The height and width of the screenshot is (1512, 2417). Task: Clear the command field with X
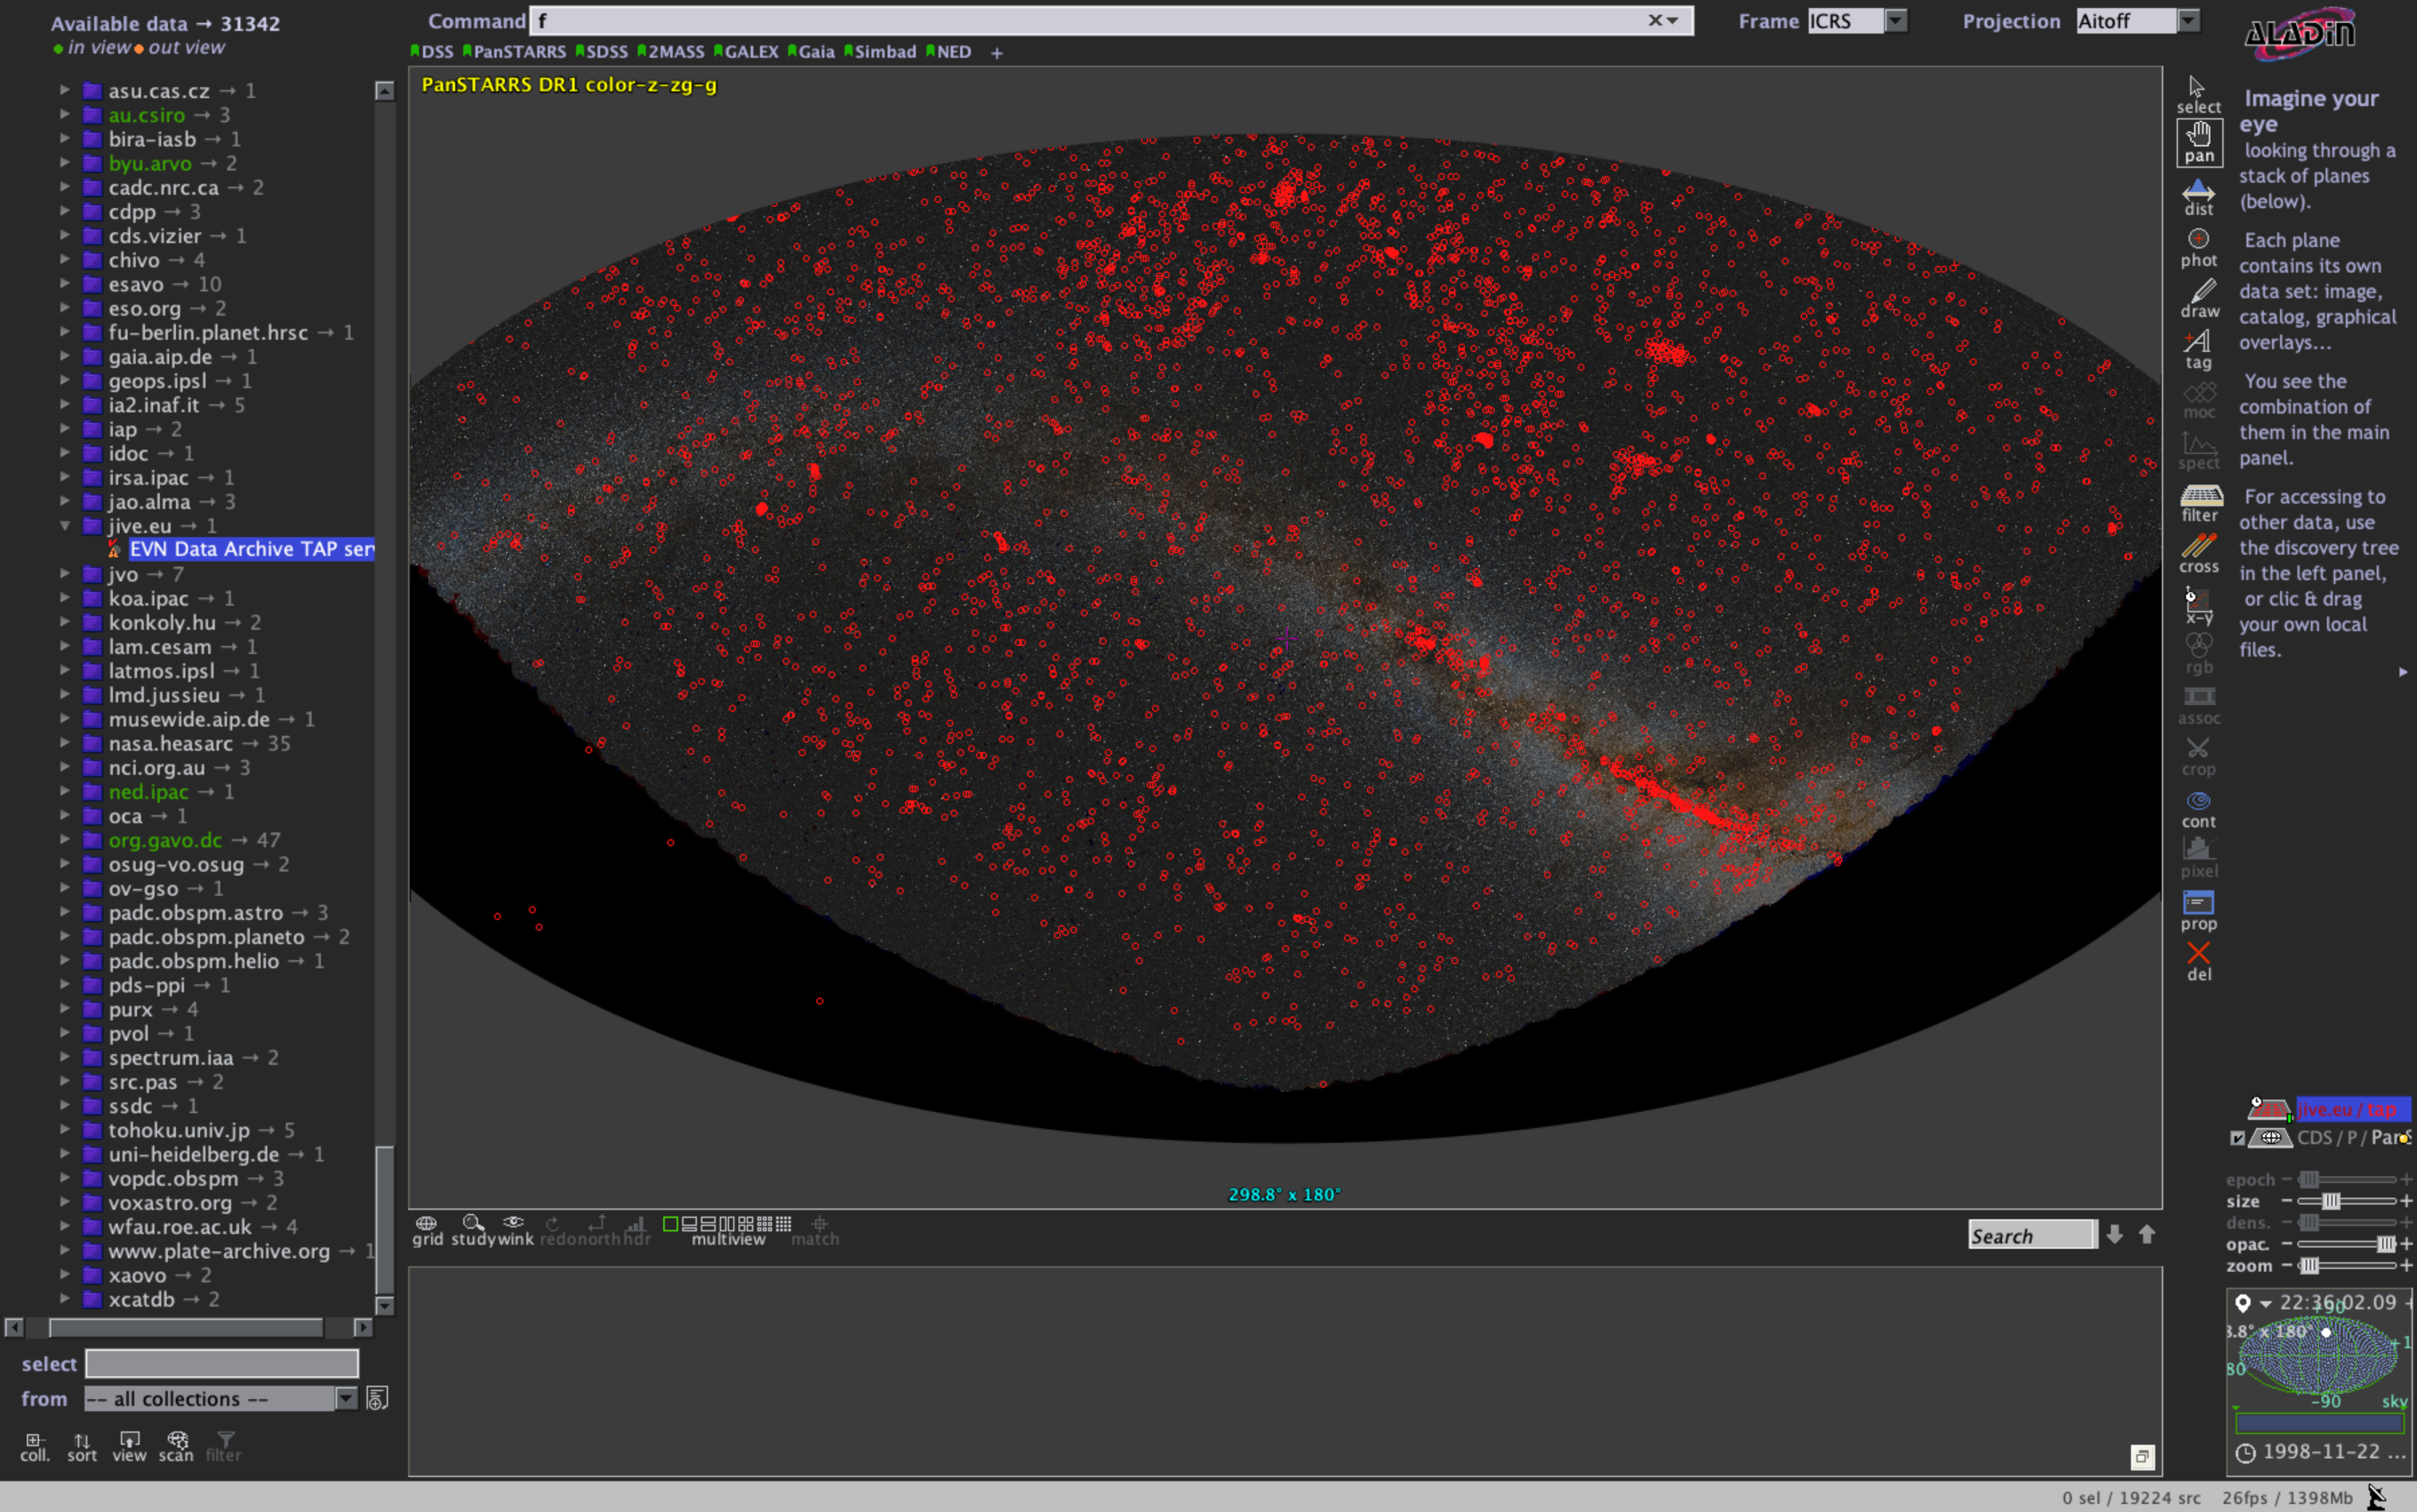tap(1655, 20)
